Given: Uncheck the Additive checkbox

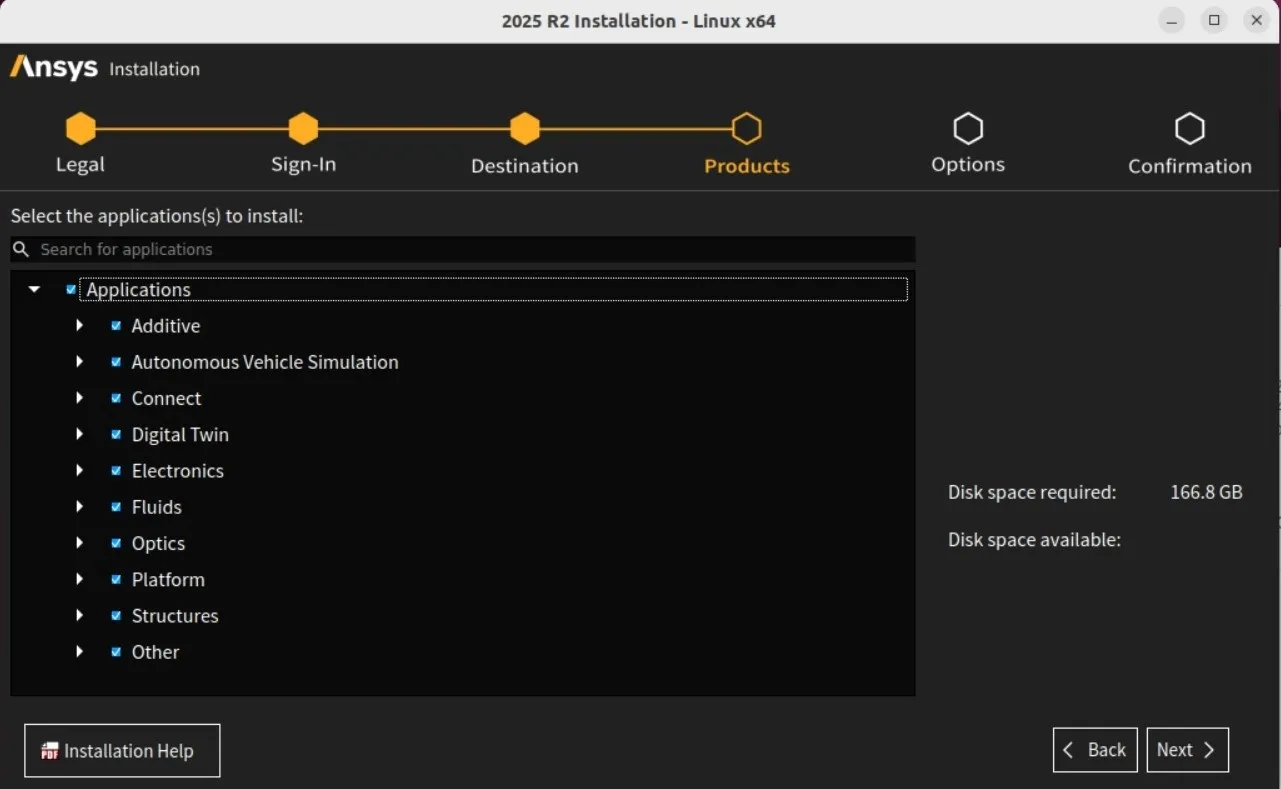Looking at the screenshot, I should pos(116,326).
